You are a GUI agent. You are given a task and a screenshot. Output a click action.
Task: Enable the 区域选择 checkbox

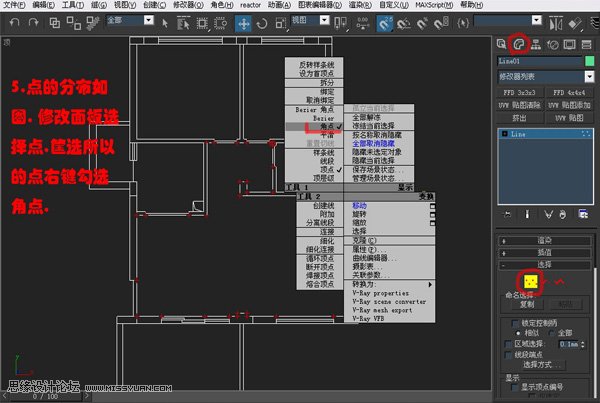pos(506,345)
